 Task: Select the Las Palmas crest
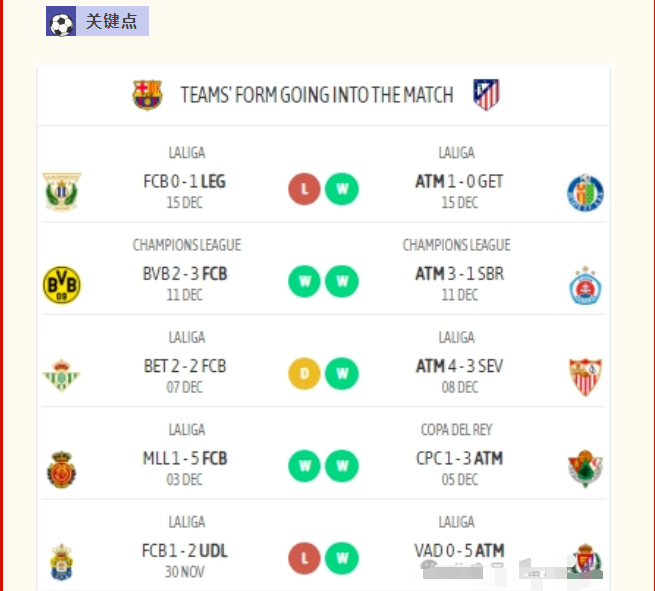pyautogui.click(x=62, y=561)
